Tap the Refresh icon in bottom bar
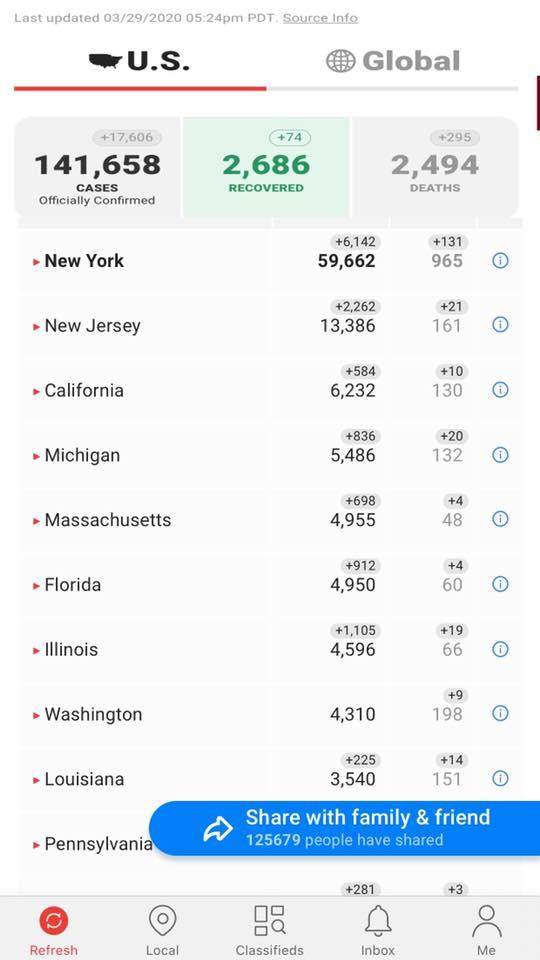The width and height of the screenshot is (540, 960). (54, 921)
